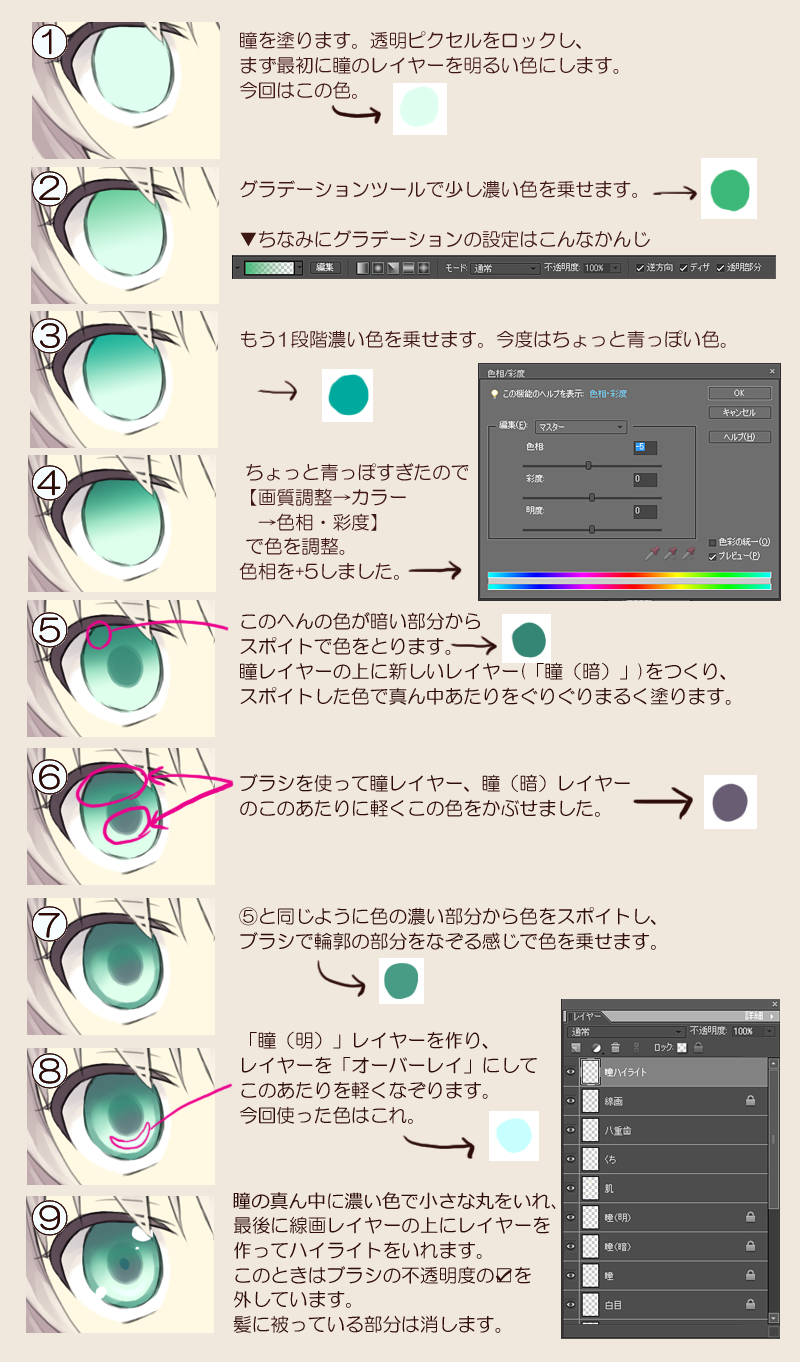Click the OK button in 色相/彩度 dialog
Image resolution: width=800 pixels, height=1362 pixels.
coord(738,393)
